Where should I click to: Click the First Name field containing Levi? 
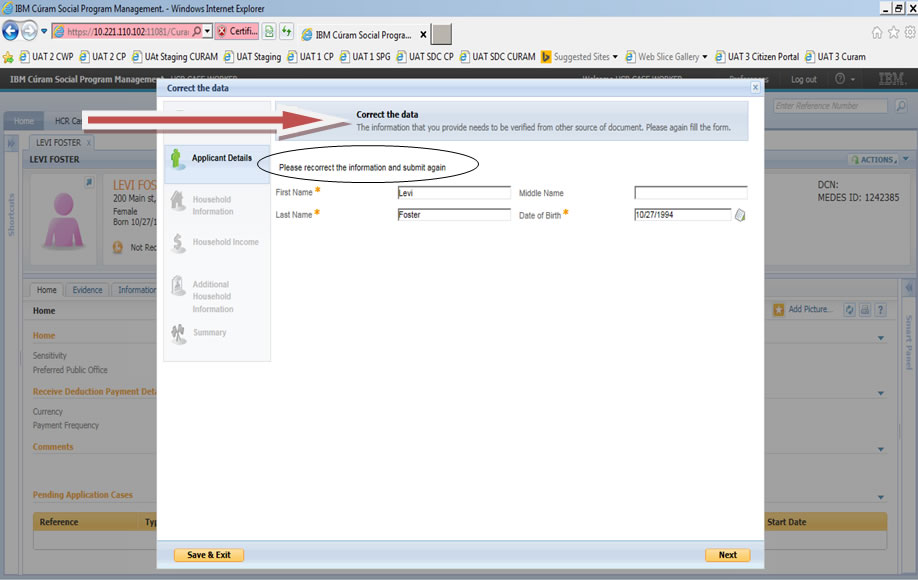coord(454,193)
